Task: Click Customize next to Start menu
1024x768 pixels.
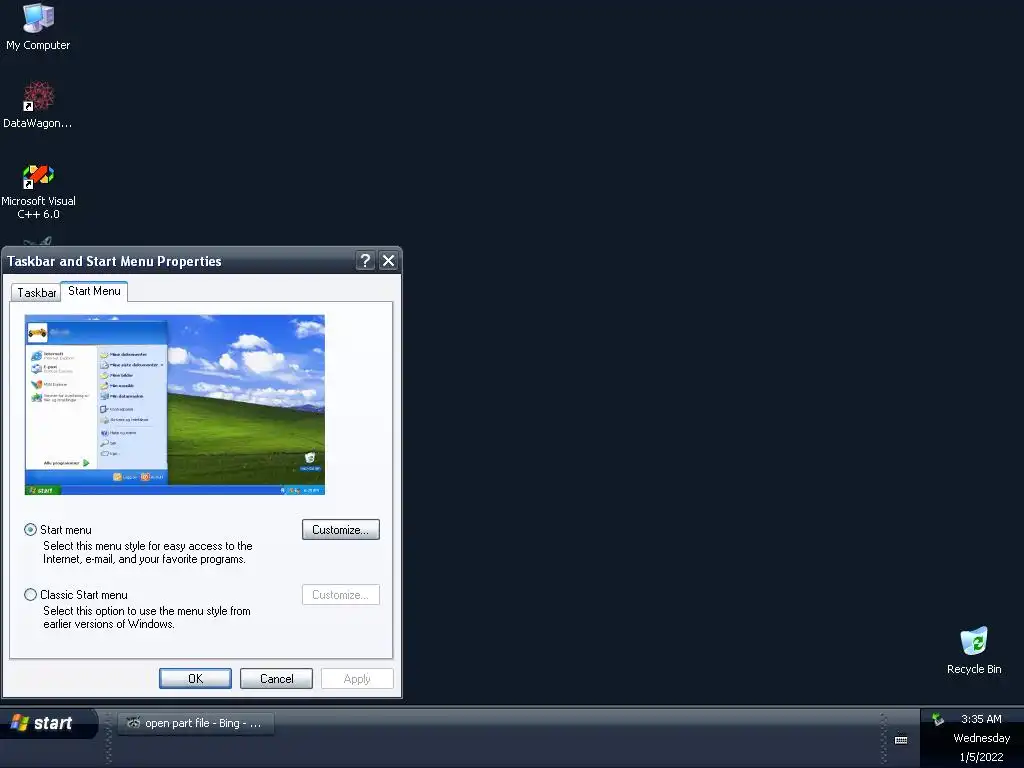Action: 340,530
